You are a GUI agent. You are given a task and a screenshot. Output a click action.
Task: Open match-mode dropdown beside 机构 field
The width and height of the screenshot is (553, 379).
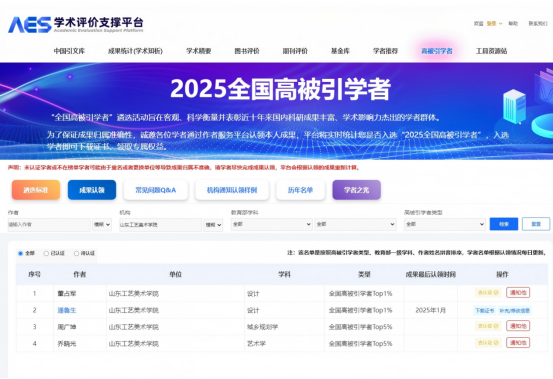(x=213, y=225)
